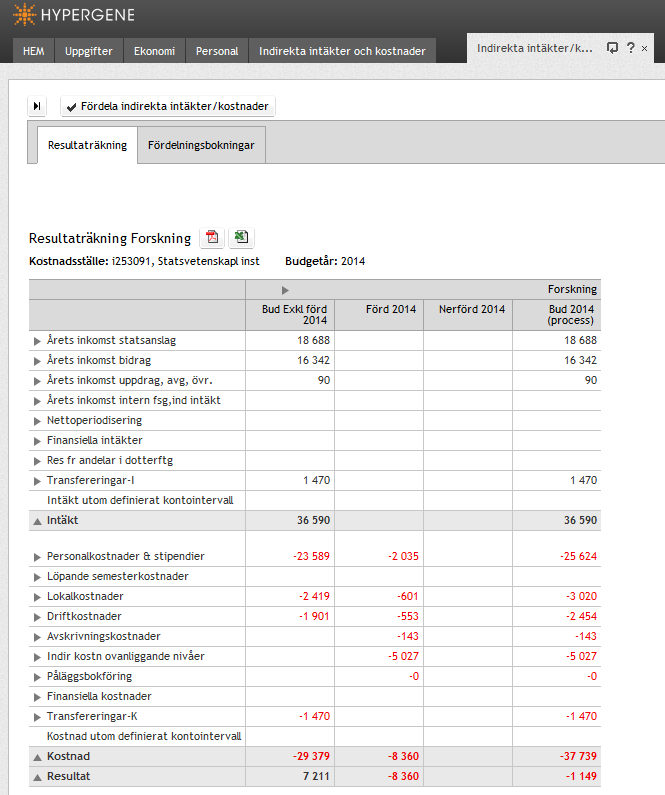Expand Årets inkomst intern fsg,ind intäkt row
This screenshot has width=665, height=795.
coord(37,401)
